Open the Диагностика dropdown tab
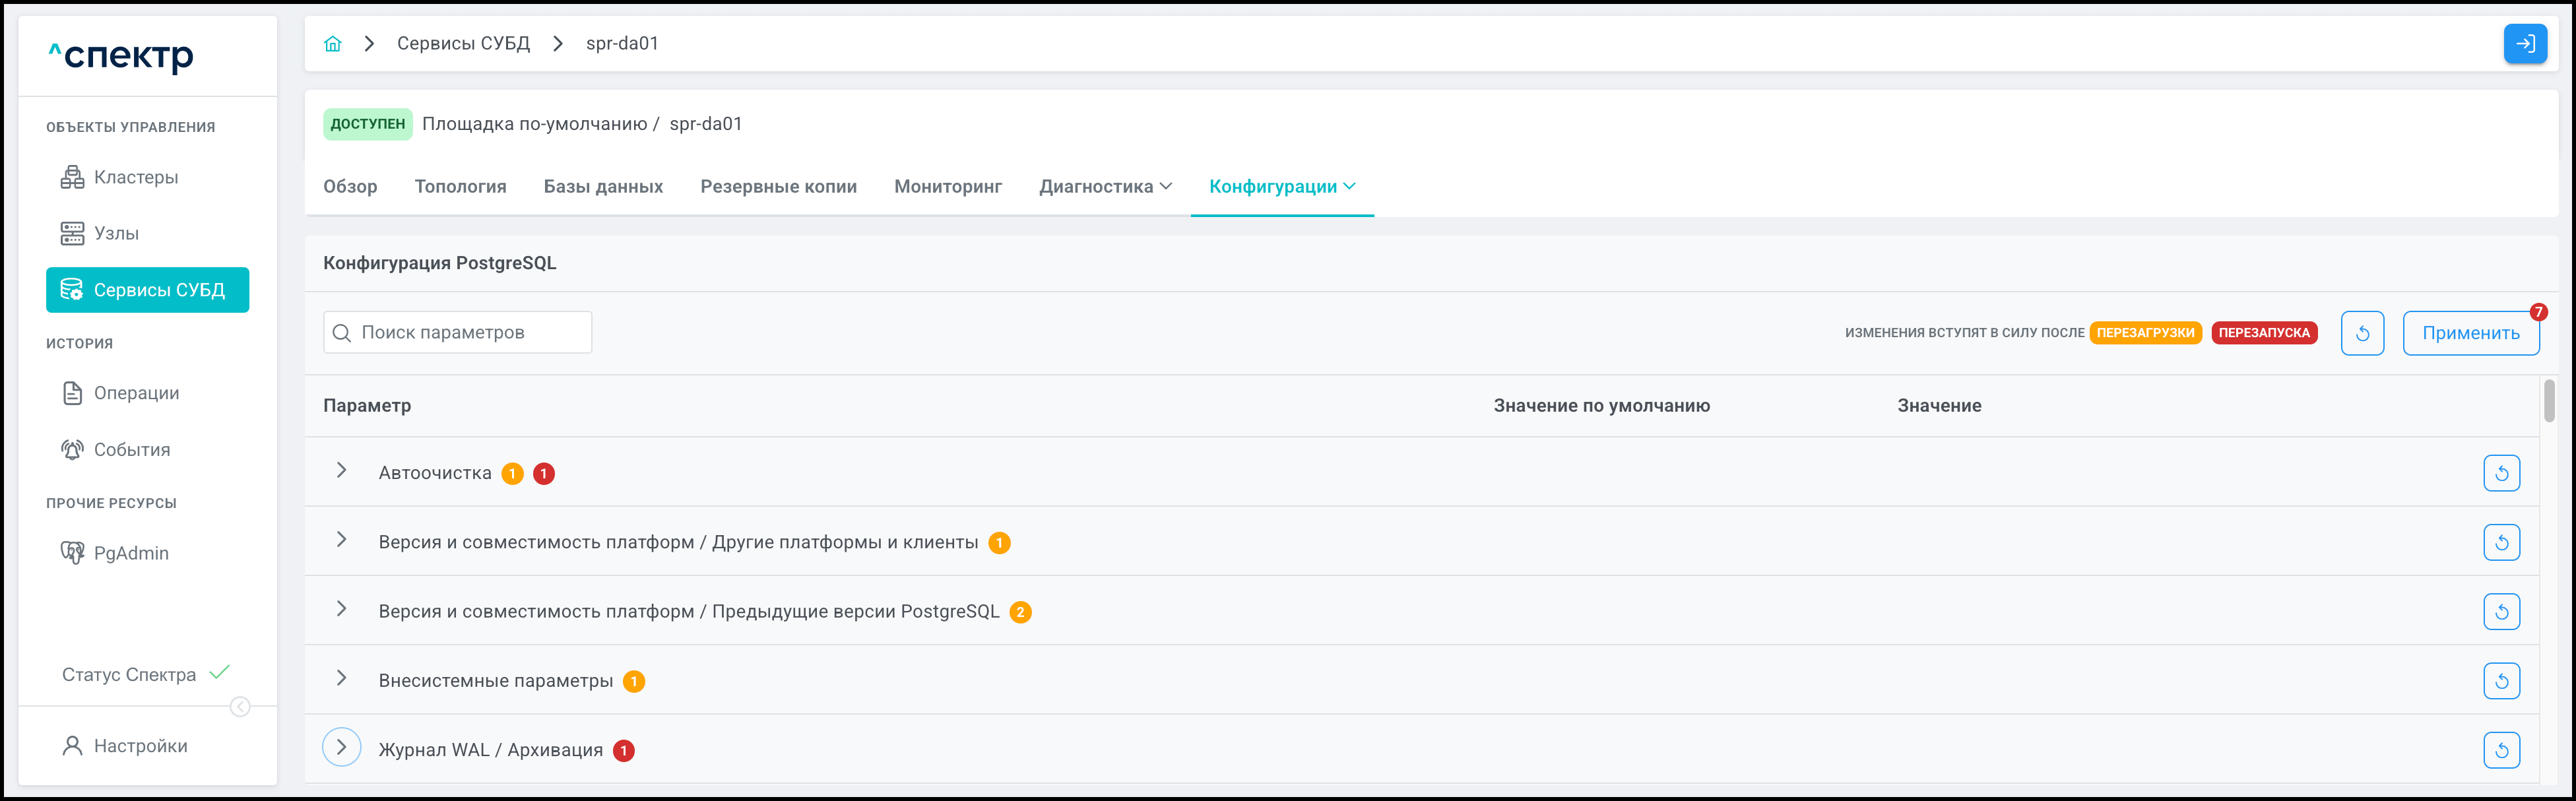This screenshot has width=2576, height=801. 1105,187
